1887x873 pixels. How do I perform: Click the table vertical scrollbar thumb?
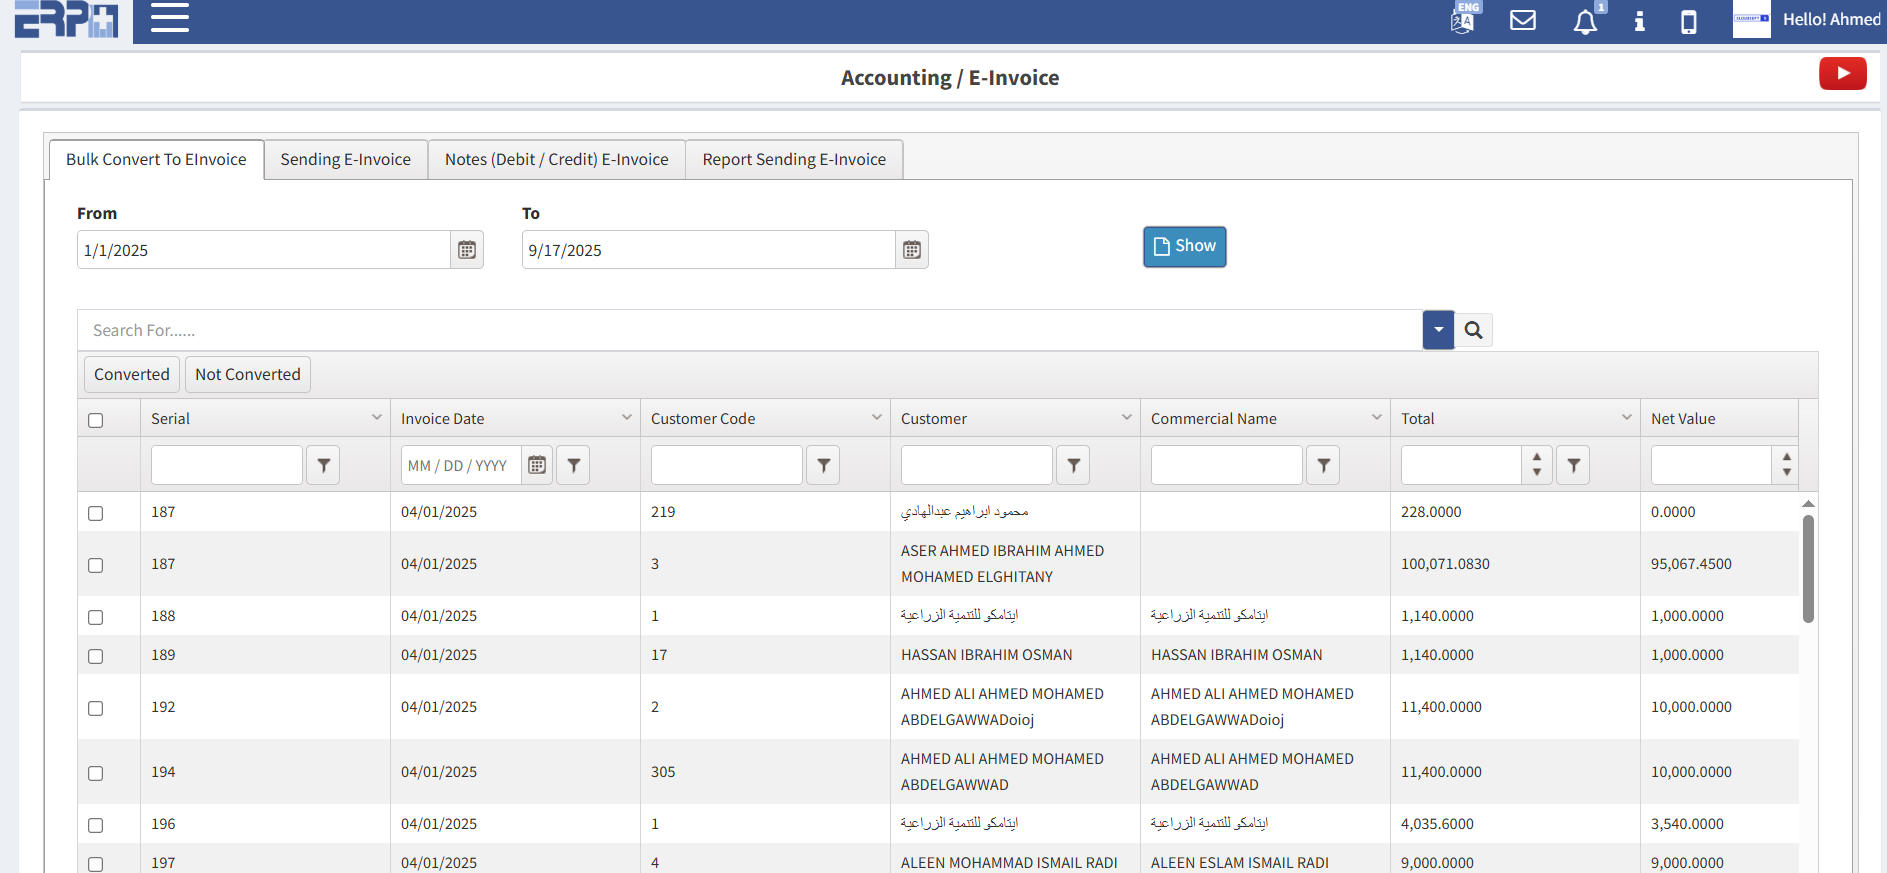[1807, 568]
